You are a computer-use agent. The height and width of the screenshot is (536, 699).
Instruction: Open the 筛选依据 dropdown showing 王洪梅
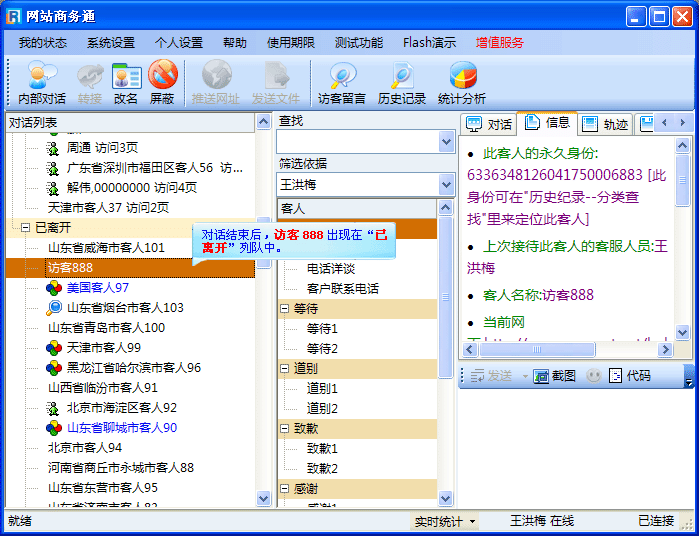(446, 185)
